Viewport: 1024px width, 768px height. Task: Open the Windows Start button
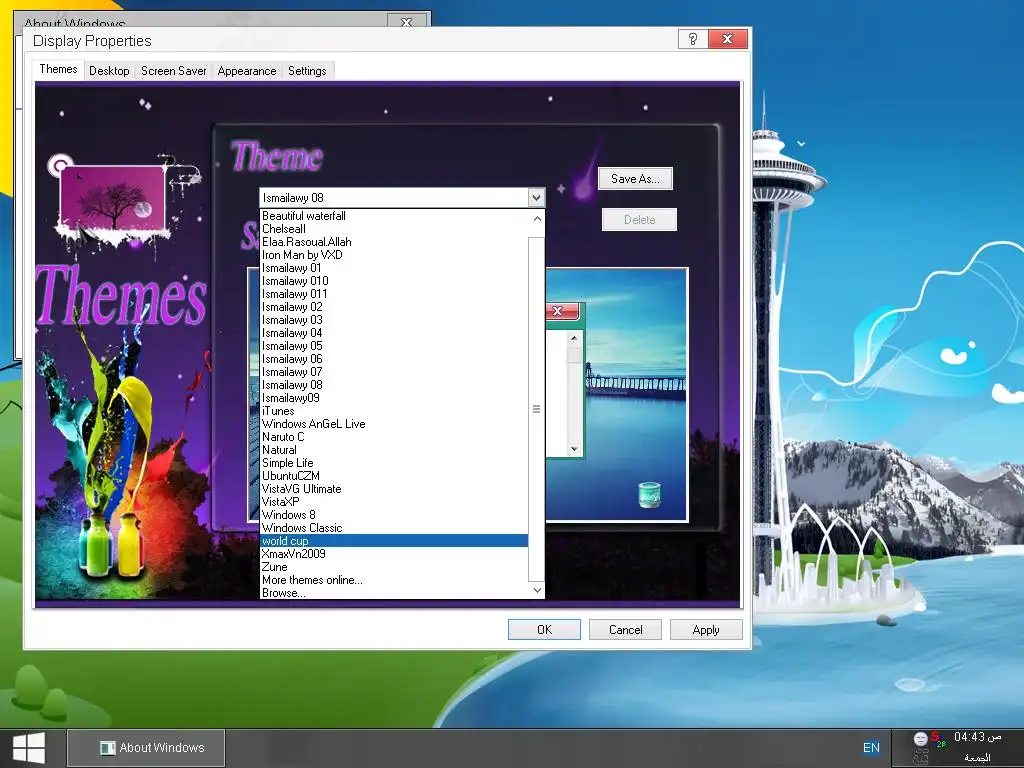tap(29, 748)
